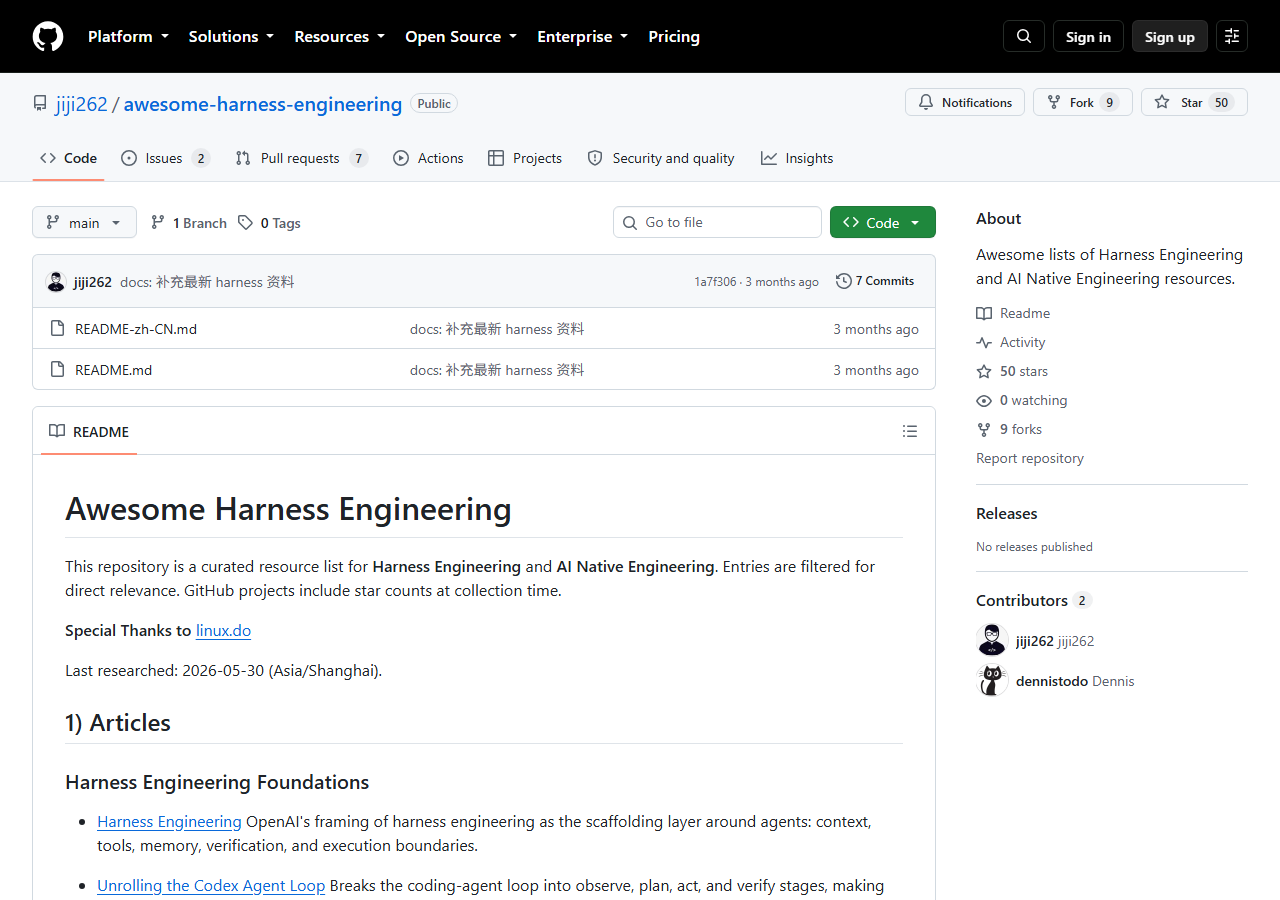Click the Sign in button
Viewport: 1280px width, 900px height.
pos(1088,36)
